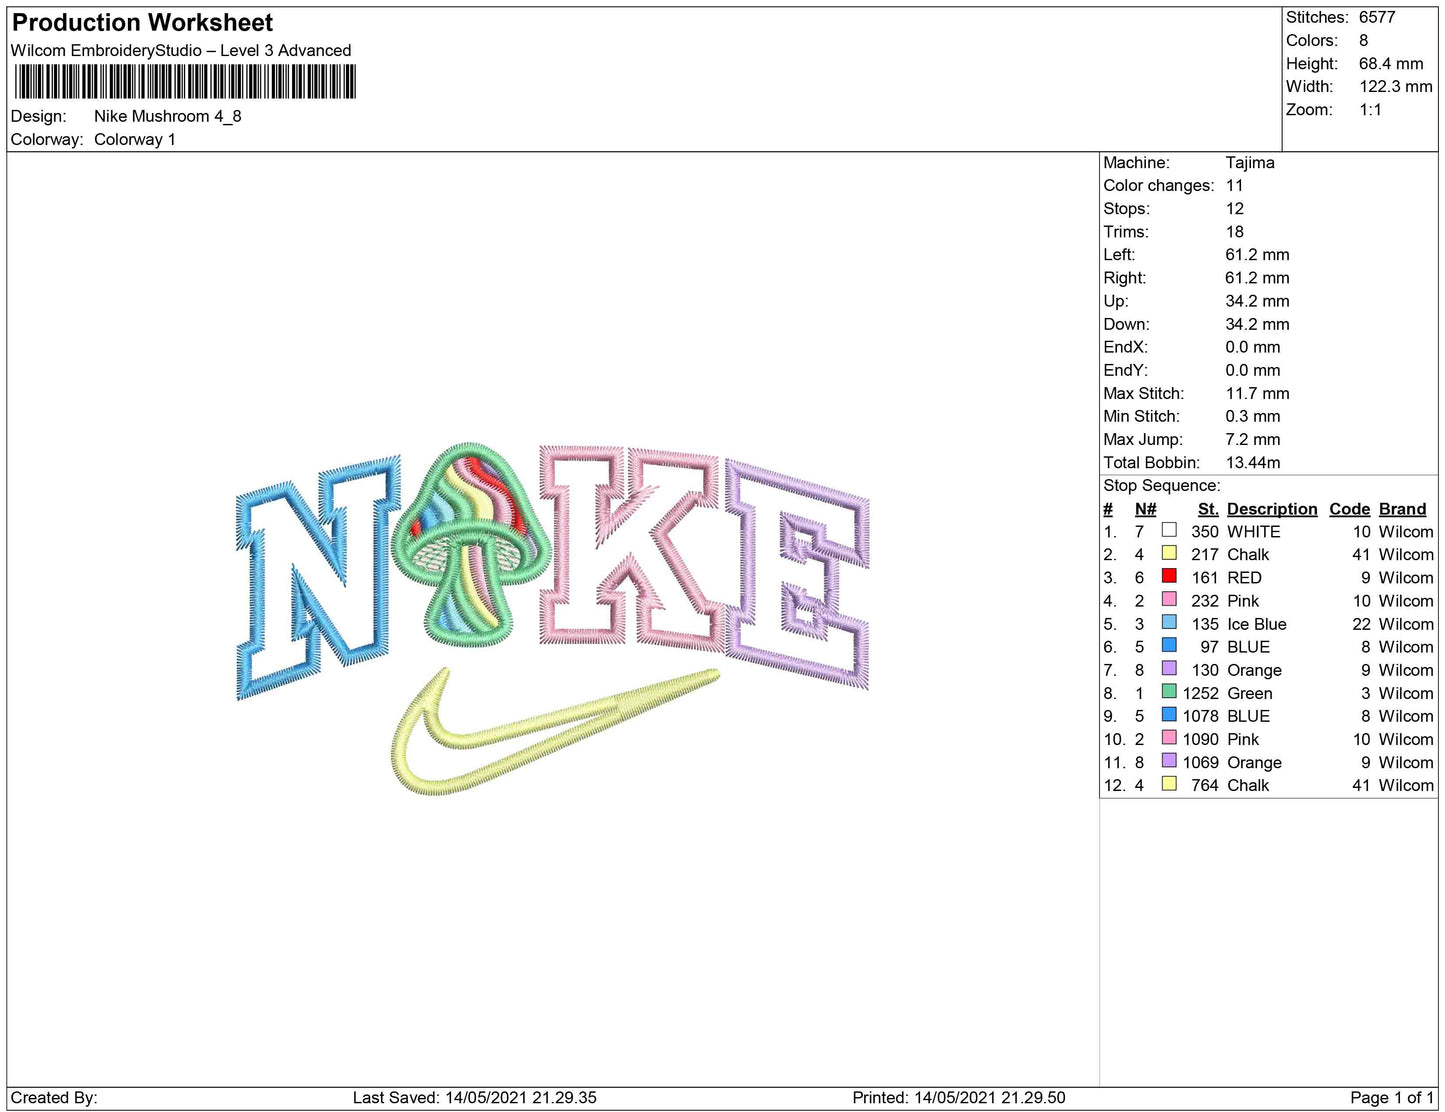This screenshot has height=1112, width=1445.
Task: Click the red swatch in stop 3
Action: (x=1168, y=577)
